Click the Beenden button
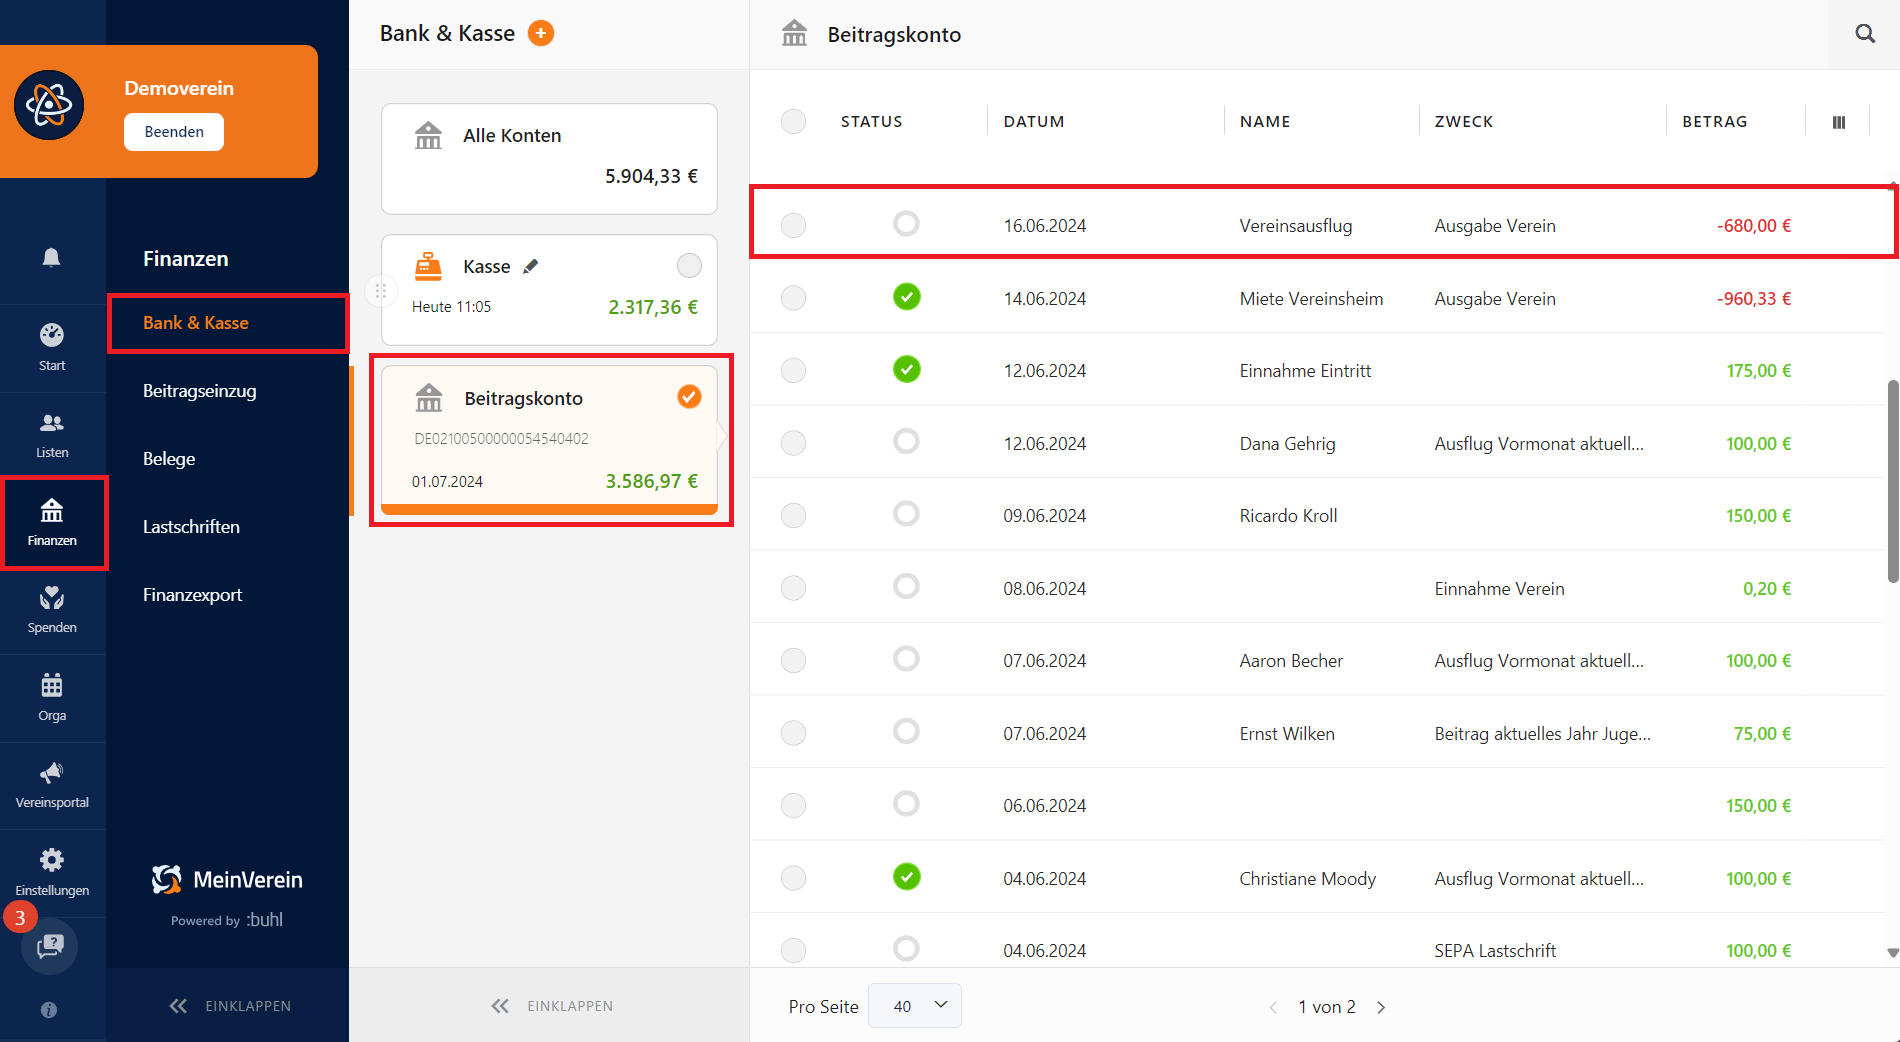The width and height of the screenshot is (1900, 1042). pyautogui.click(x=174, y=132)
